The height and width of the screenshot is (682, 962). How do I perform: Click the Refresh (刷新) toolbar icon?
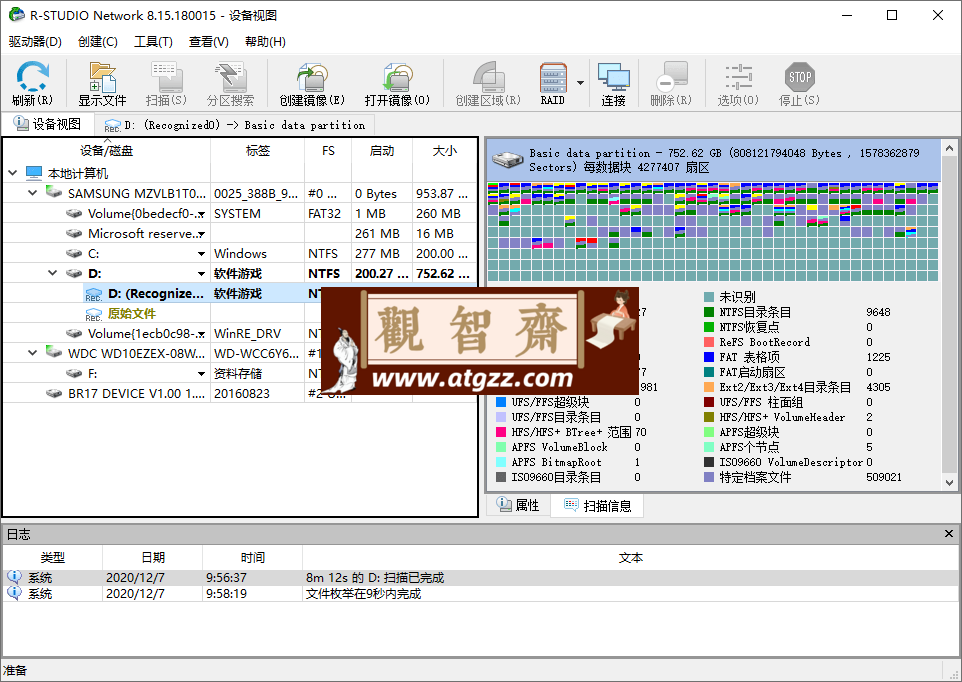coord(32,83)
